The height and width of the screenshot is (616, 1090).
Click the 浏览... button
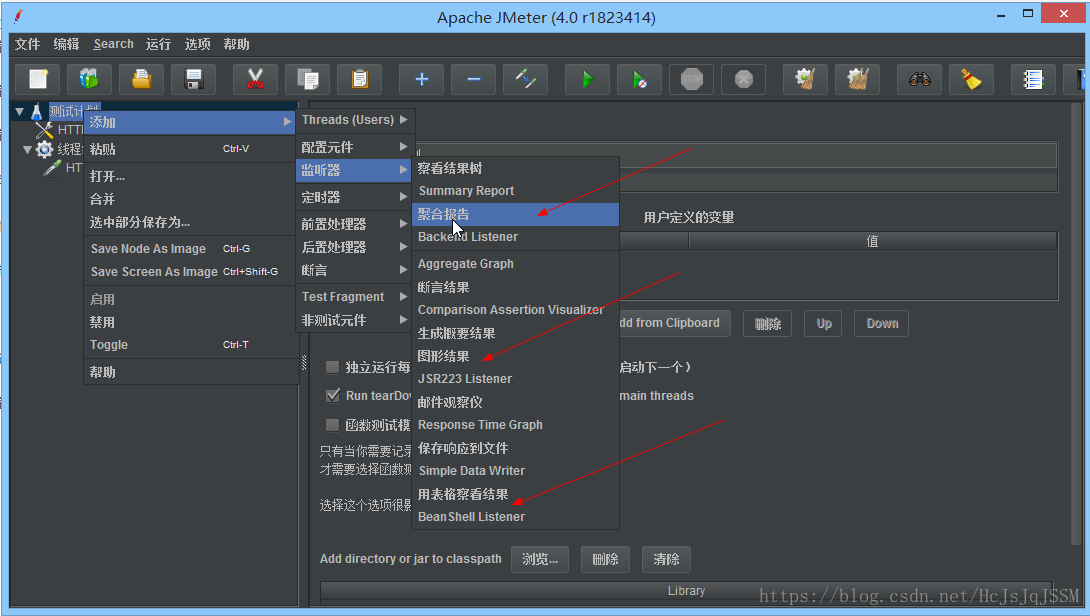pos(540,559)
